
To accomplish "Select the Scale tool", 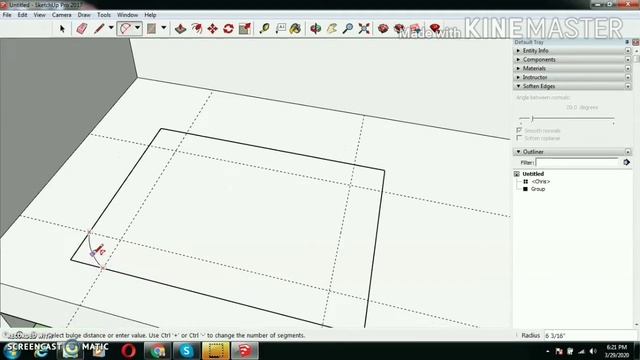I will 245,29.
